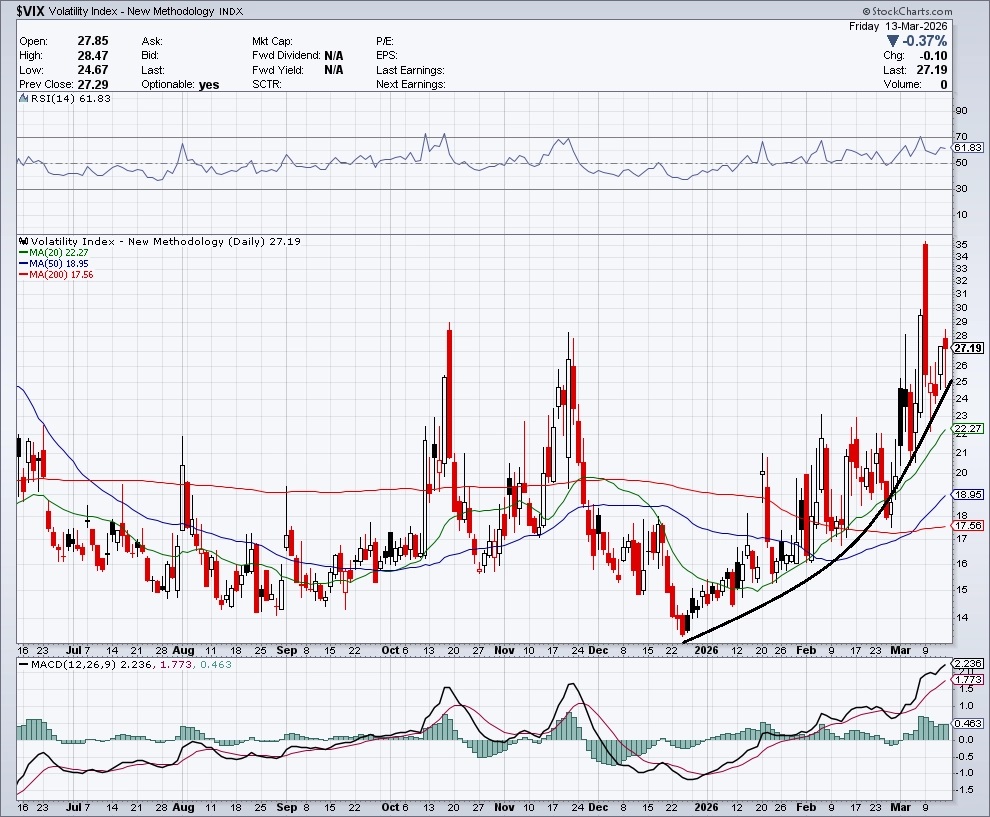Select the RSI(14) 61.83 indicator label
Image resolution: width=990 pixels, height=817 pixels.
tap(56, 98)
